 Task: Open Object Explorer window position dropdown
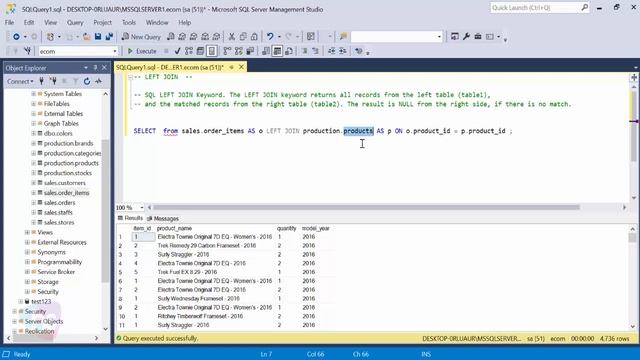(x=86, y=68)
